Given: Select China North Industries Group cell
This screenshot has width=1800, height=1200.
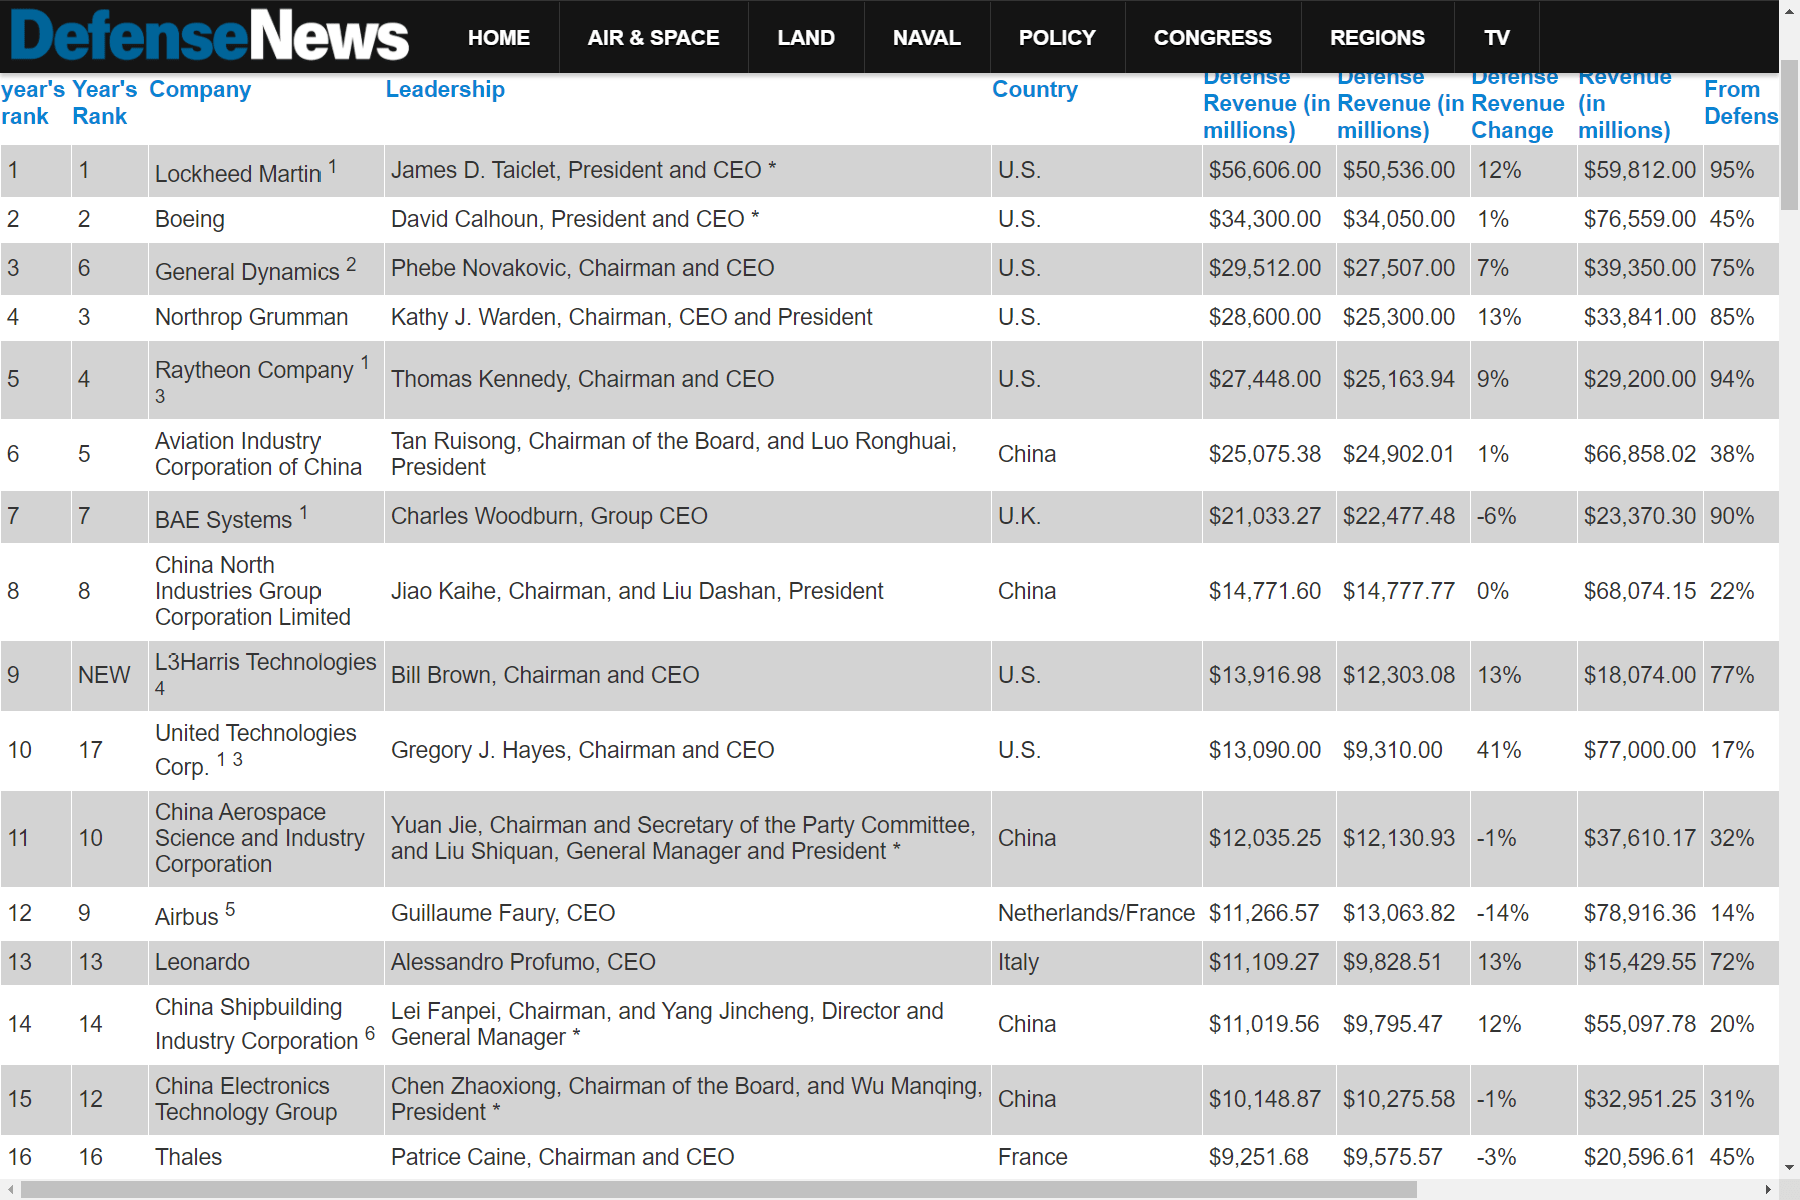Looking at the screenshot, I should point(266,591).
